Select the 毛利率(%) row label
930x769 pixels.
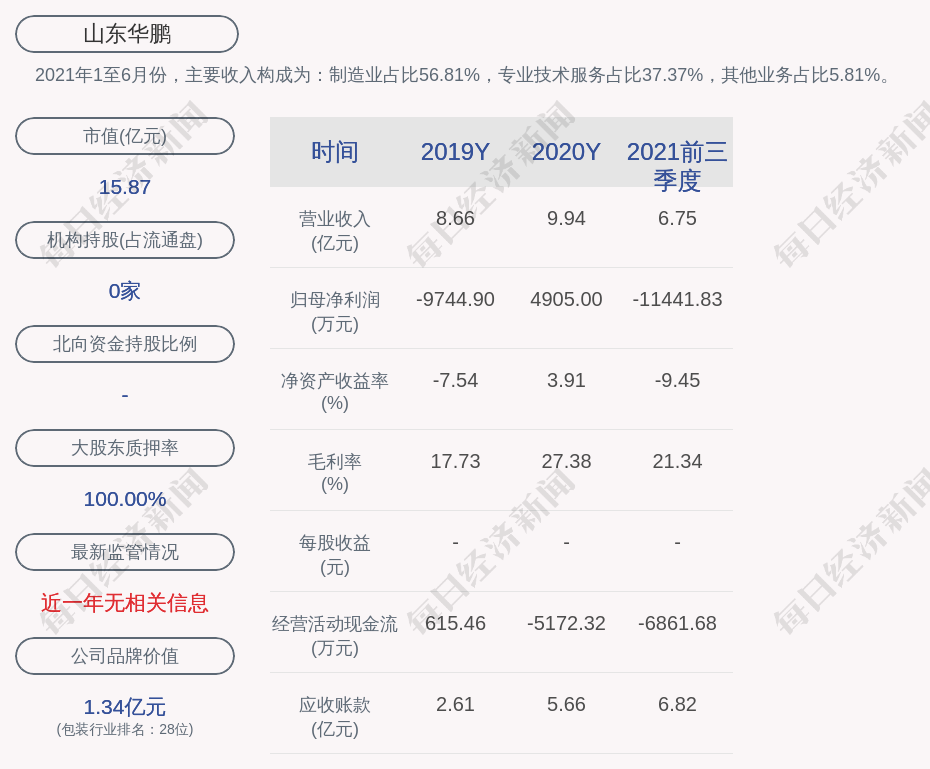click(335, 473)
